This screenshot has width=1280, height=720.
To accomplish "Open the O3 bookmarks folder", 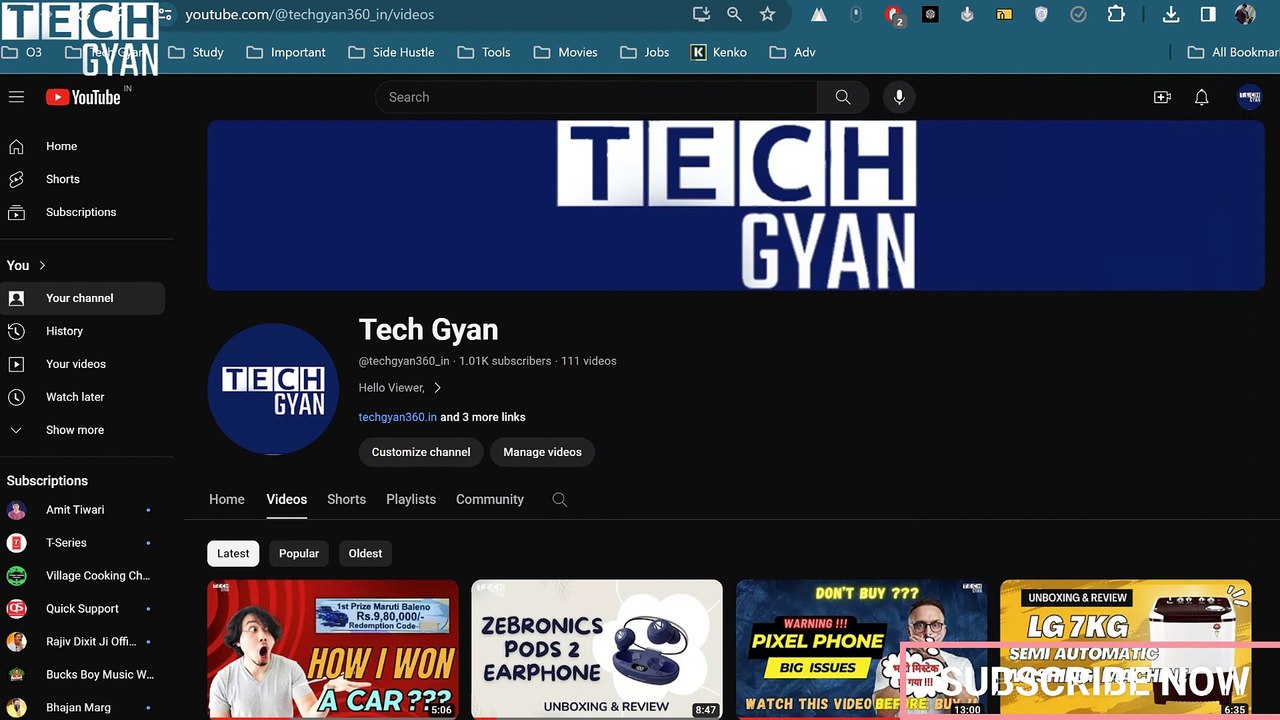I will (22, 52).
